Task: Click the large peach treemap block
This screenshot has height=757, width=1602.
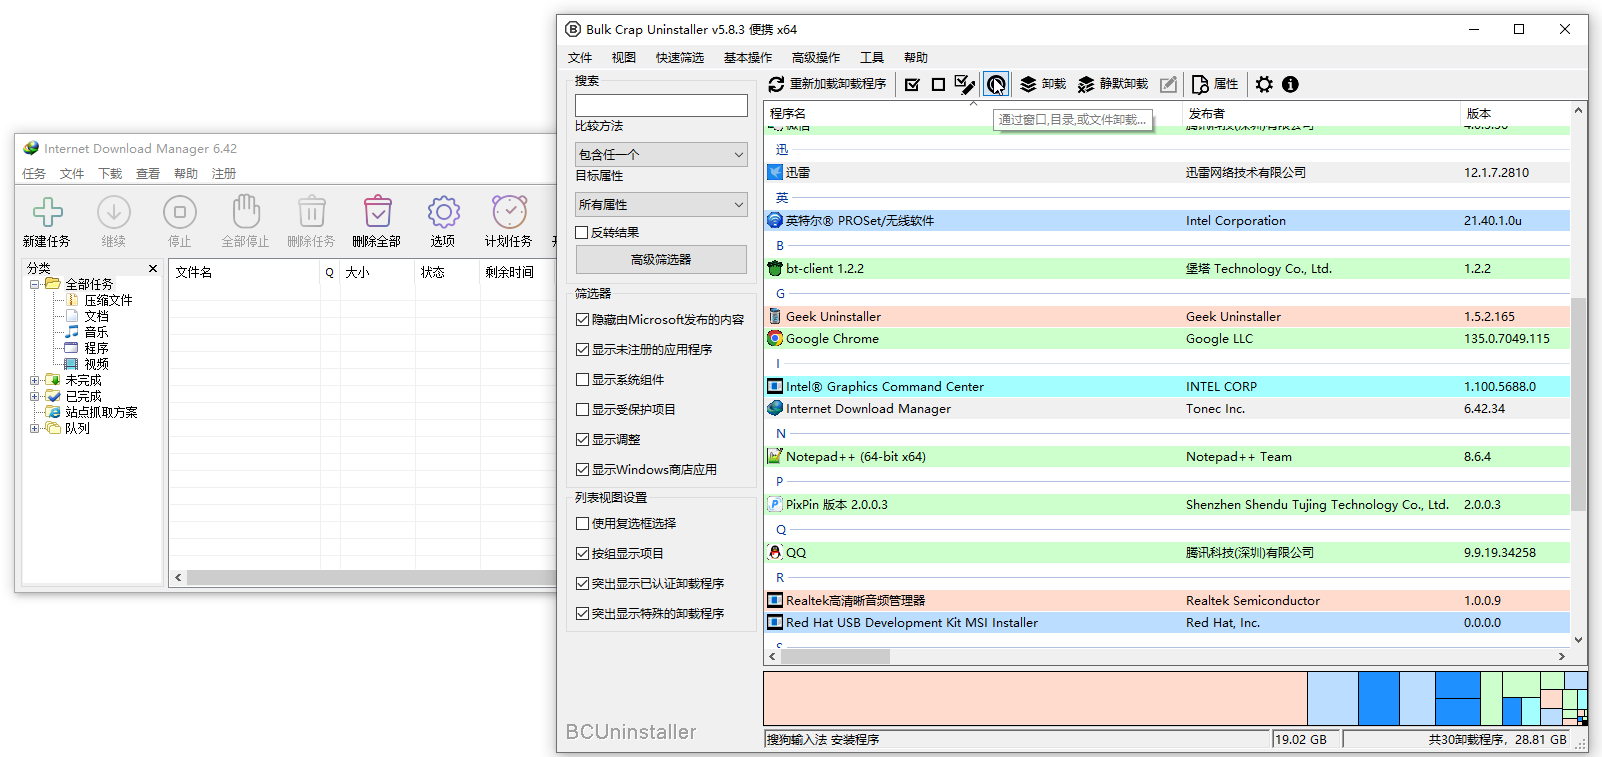Action: pos(1035,698)
